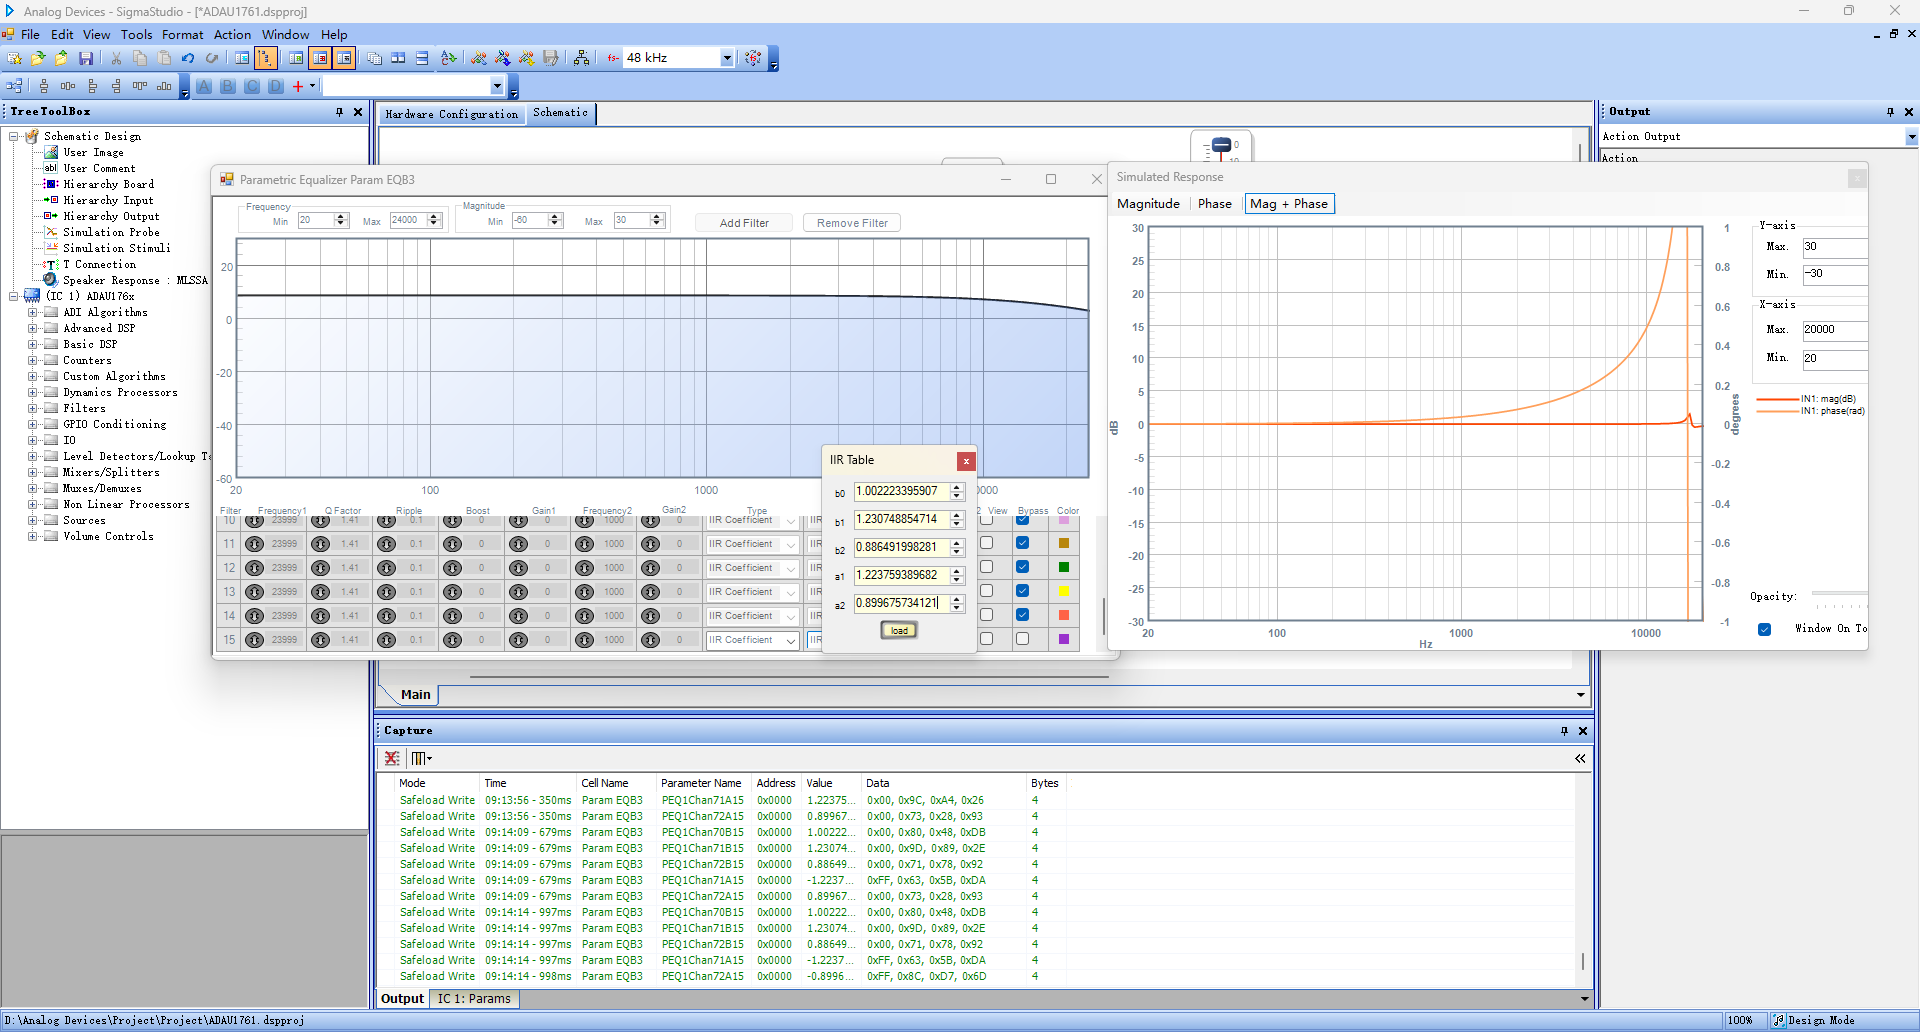The image size is (1920, 1032).
Task: Click the load button in IIR Table
Action: (x=899, y=630)
